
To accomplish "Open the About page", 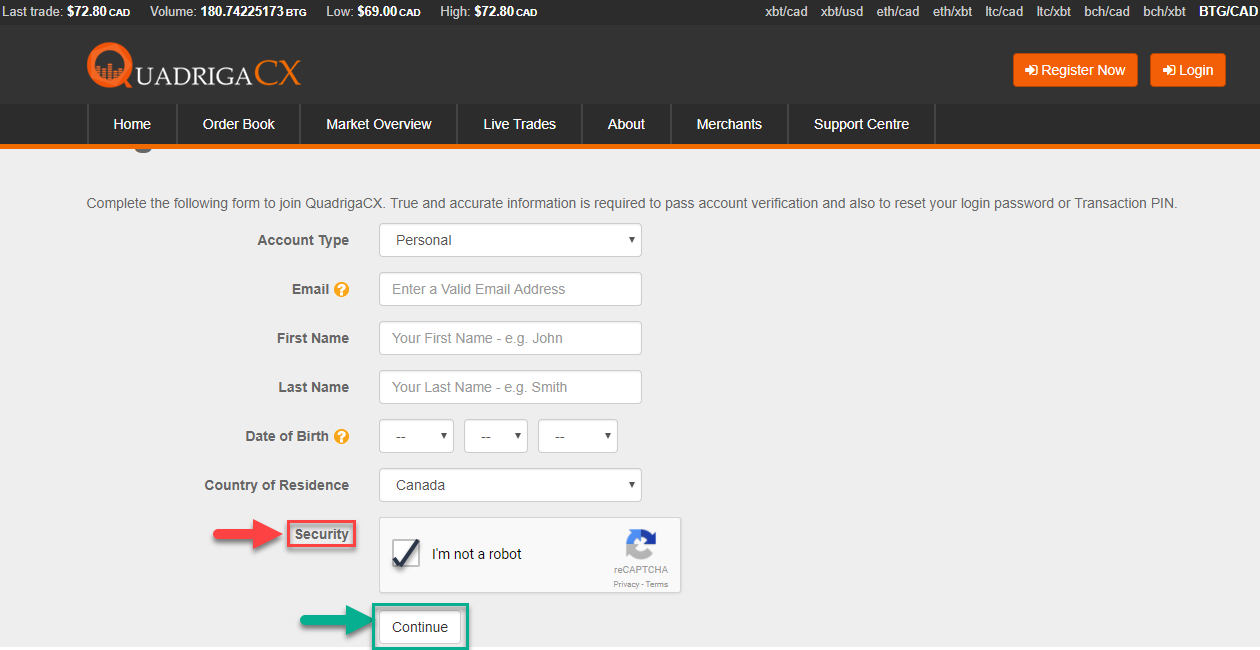I will [626, 124].
